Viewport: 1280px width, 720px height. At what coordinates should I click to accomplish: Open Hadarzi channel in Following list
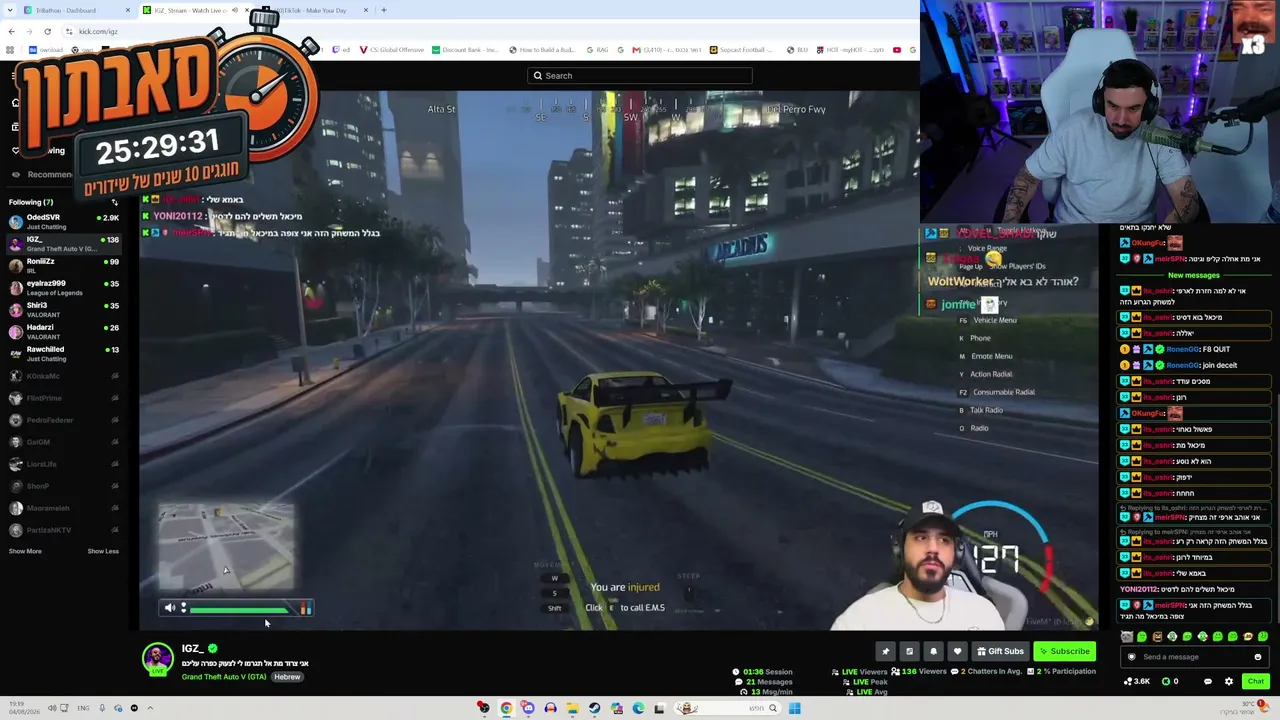coord(62,331)
